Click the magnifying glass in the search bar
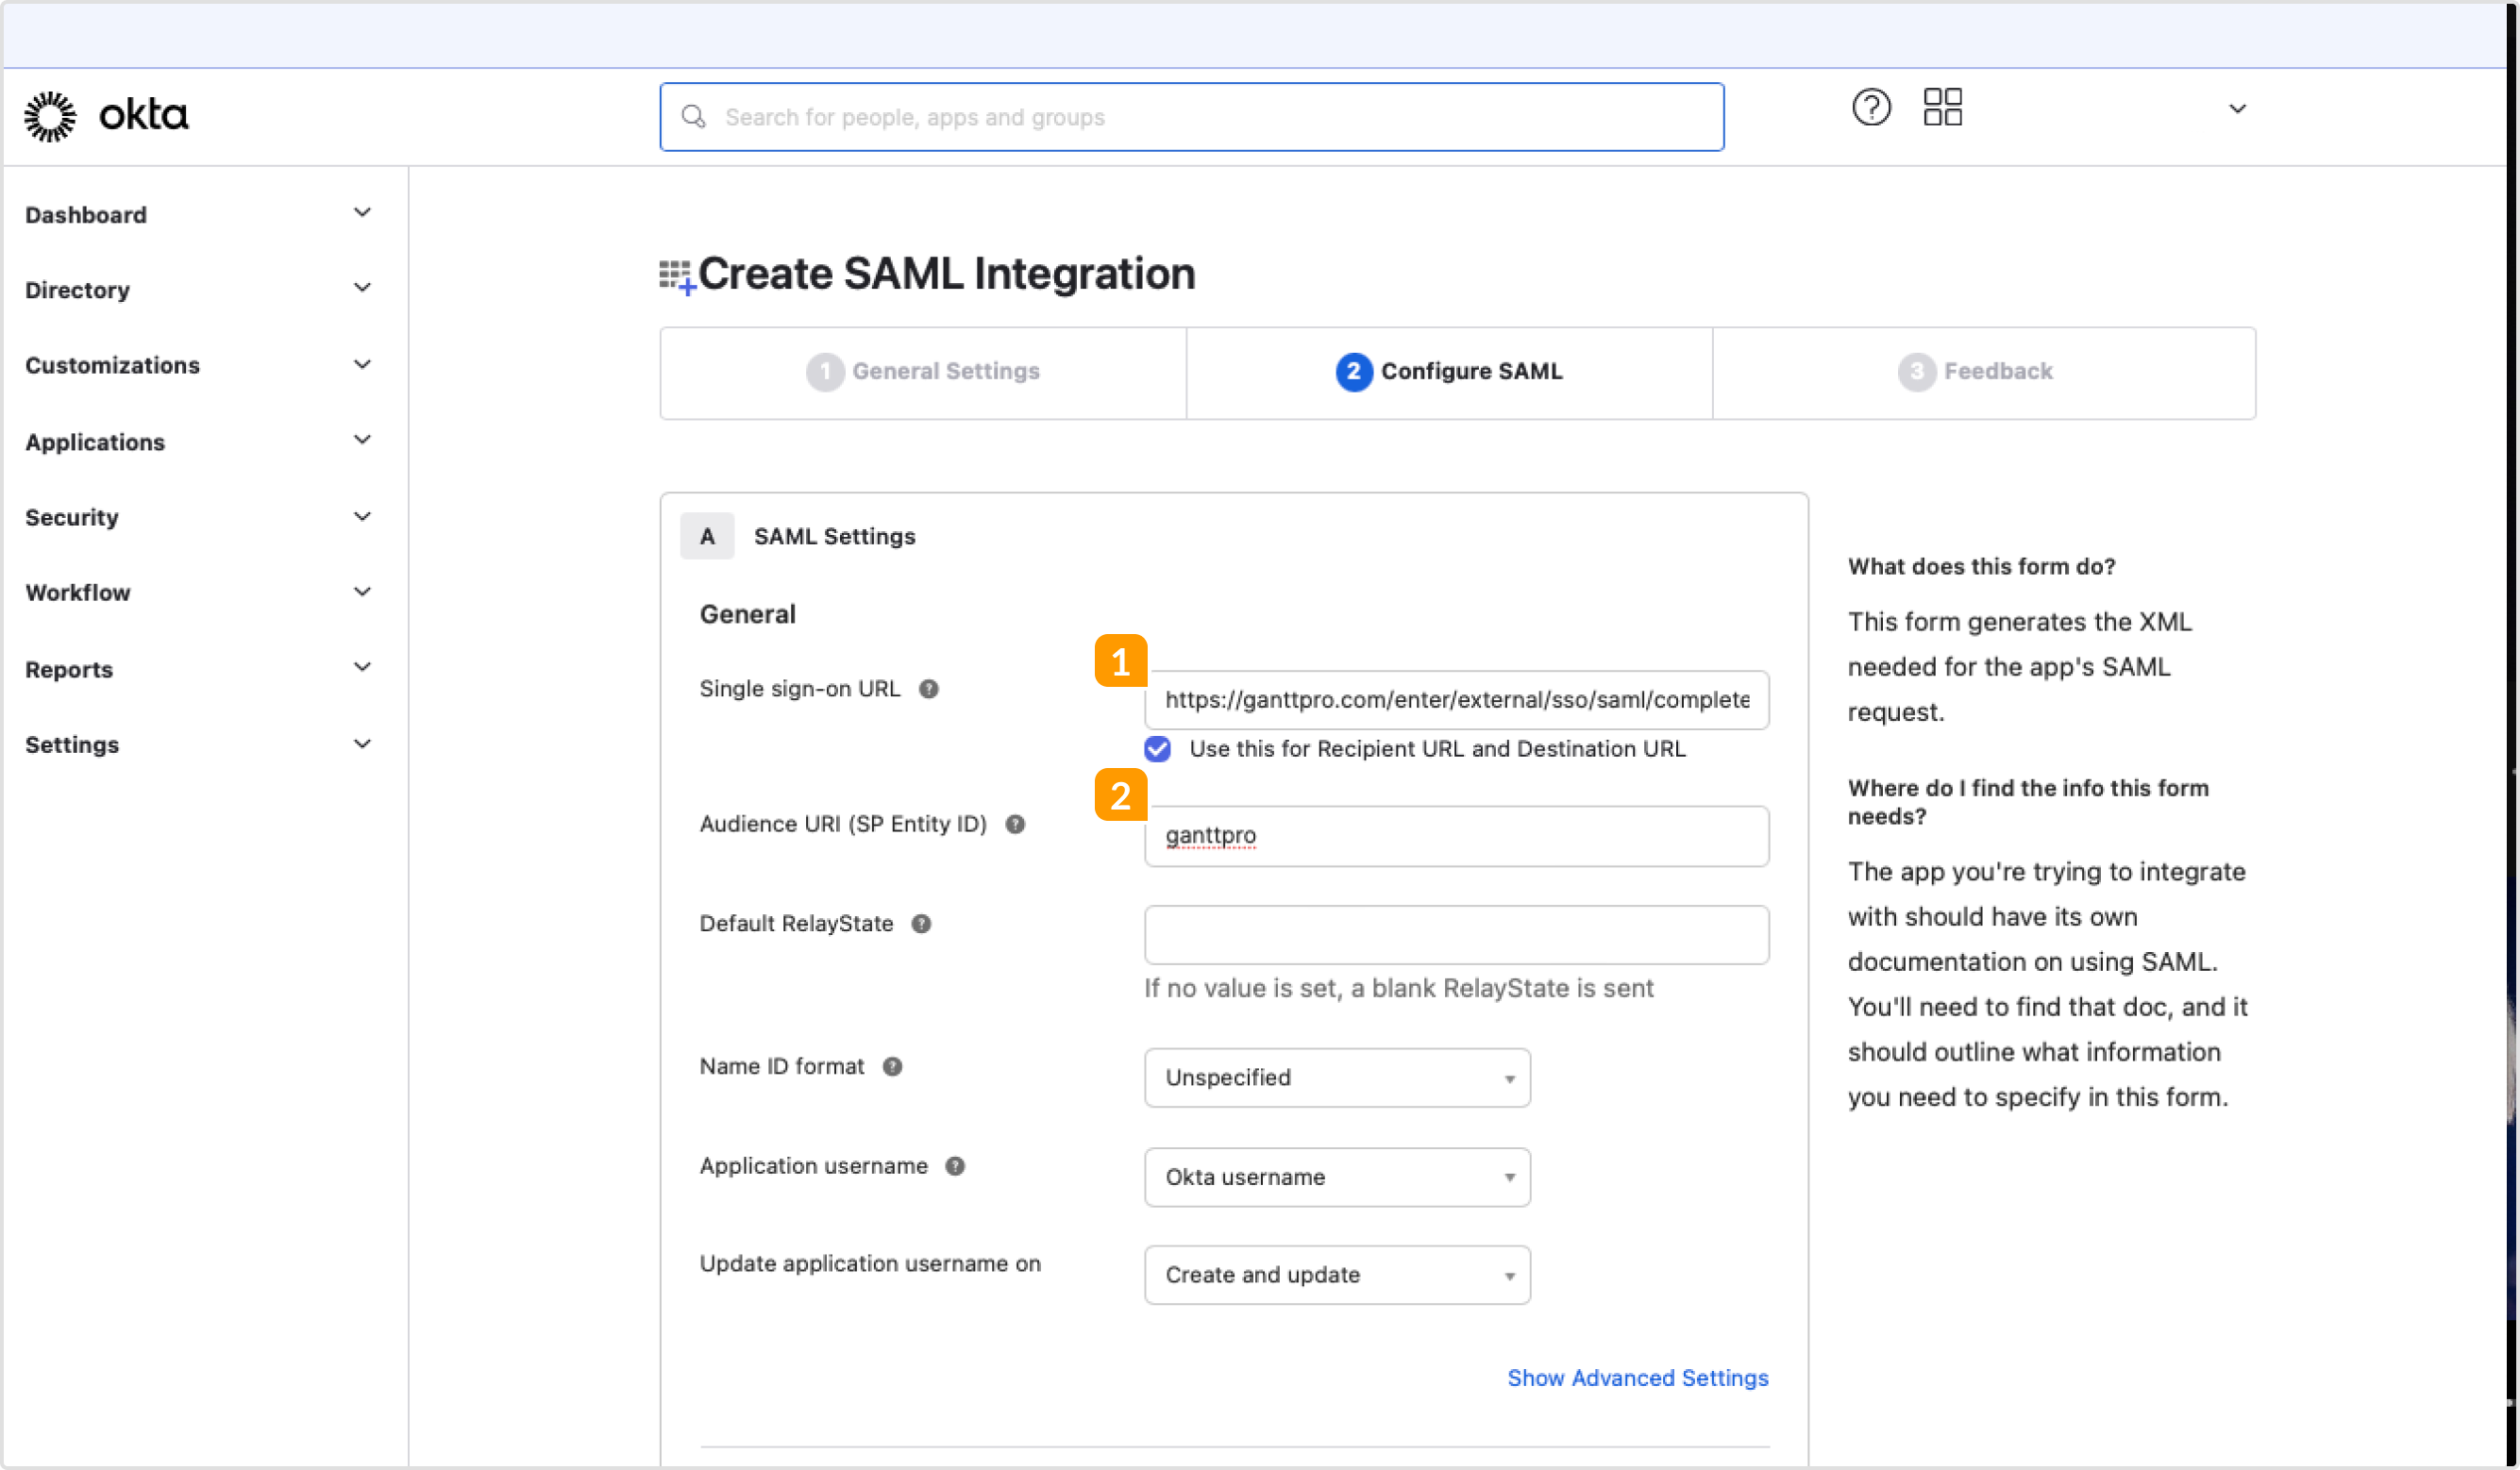Screen dimensions: 2520x1470 click(693, 116)
